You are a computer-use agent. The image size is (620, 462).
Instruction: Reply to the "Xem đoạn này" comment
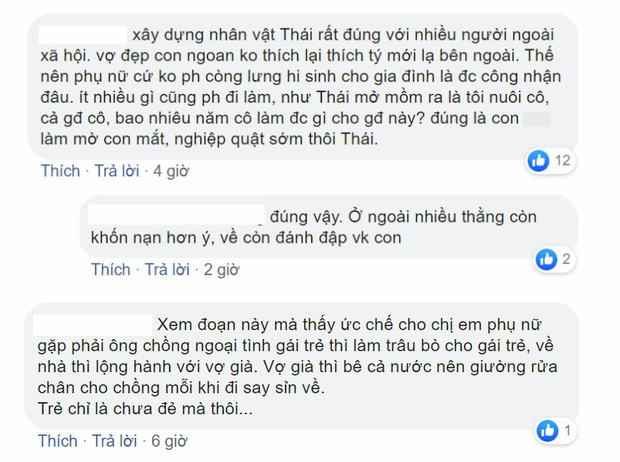[x=116, y=441]
